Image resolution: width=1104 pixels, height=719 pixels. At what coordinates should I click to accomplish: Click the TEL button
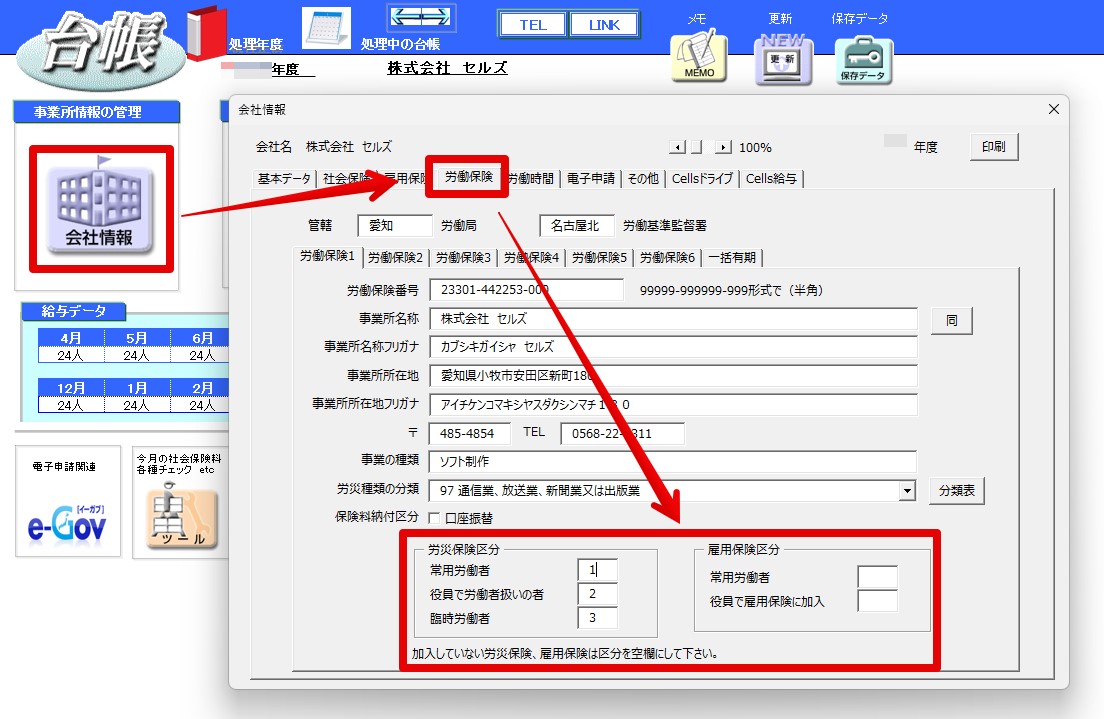[x=533, y=25]
